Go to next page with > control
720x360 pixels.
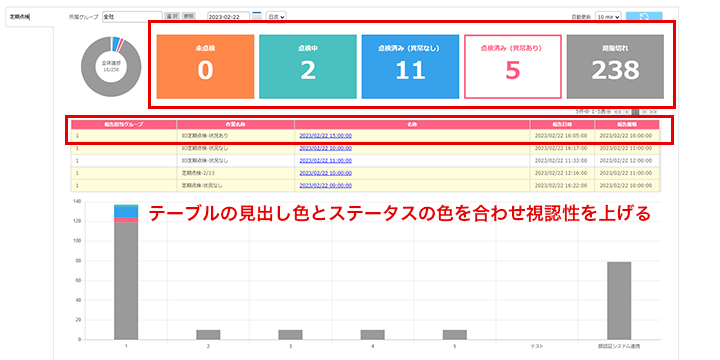644,112
